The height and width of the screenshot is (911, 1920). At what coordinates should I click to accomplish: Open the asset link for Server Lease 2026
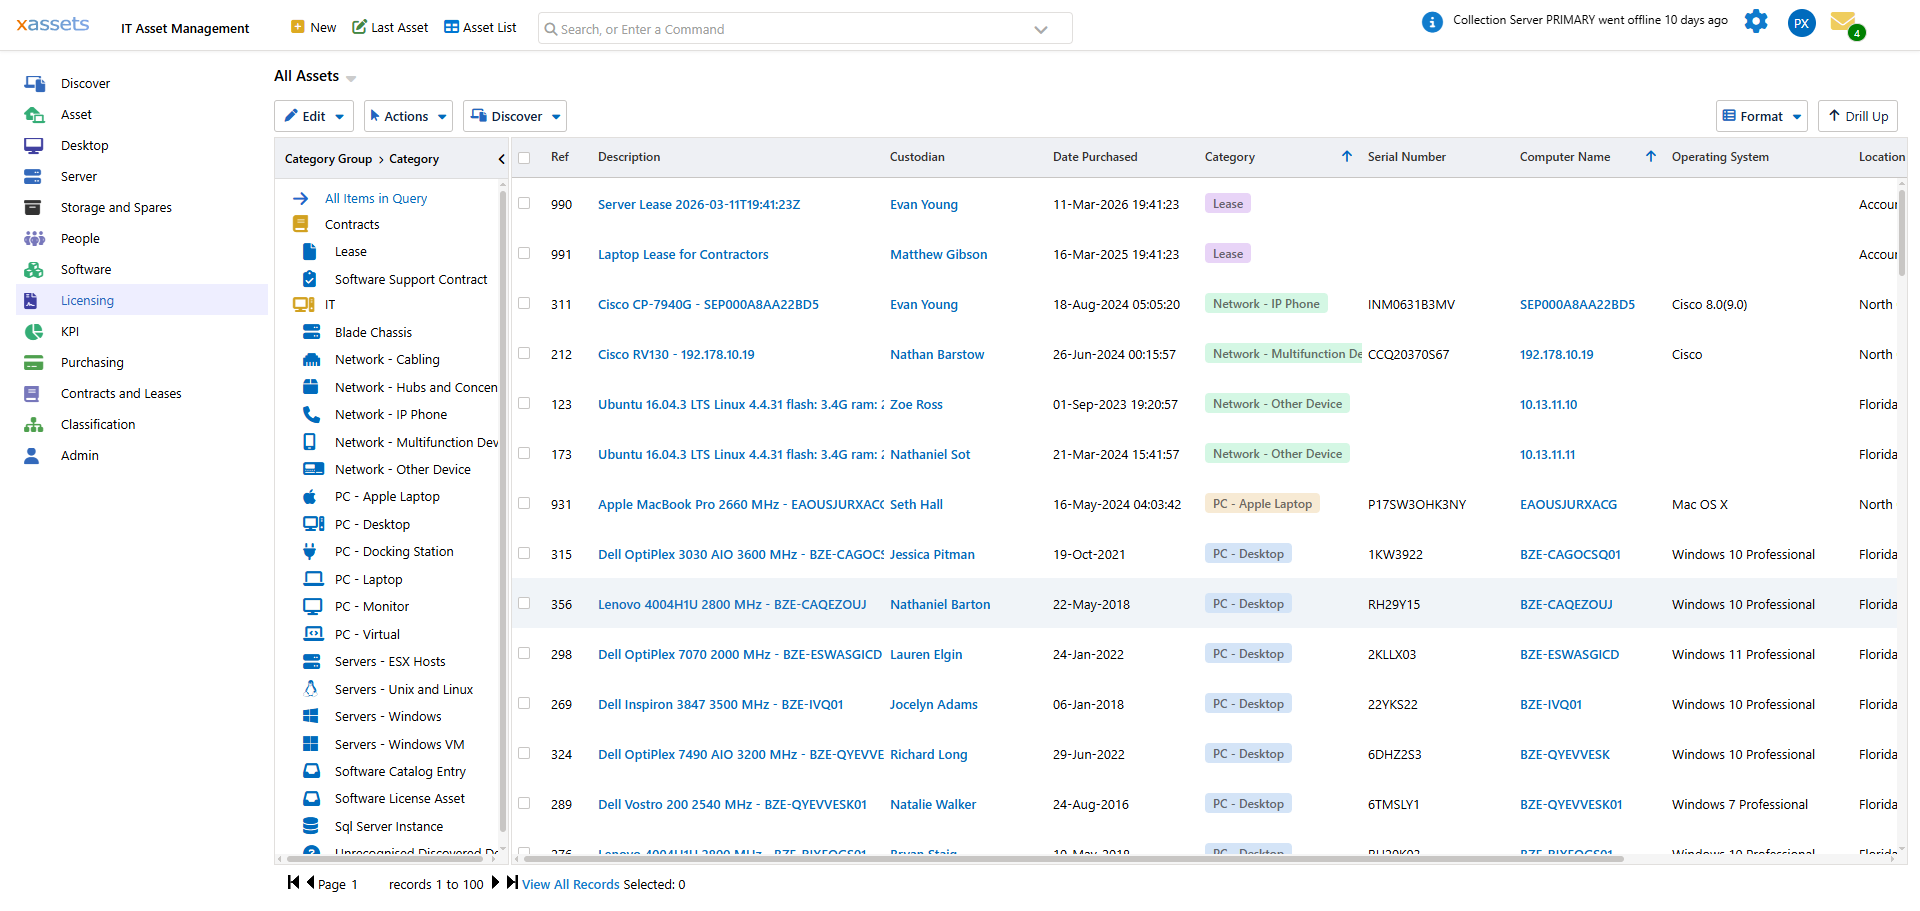pos(698,204)
